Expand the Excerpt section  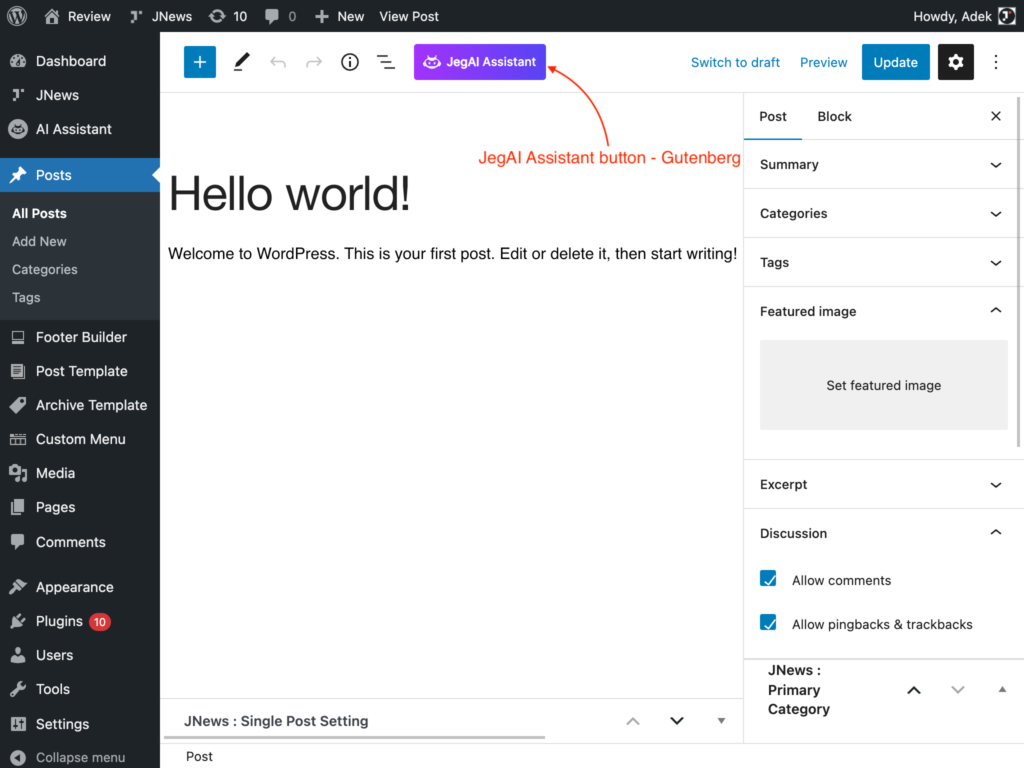click(x=883, y=484)
